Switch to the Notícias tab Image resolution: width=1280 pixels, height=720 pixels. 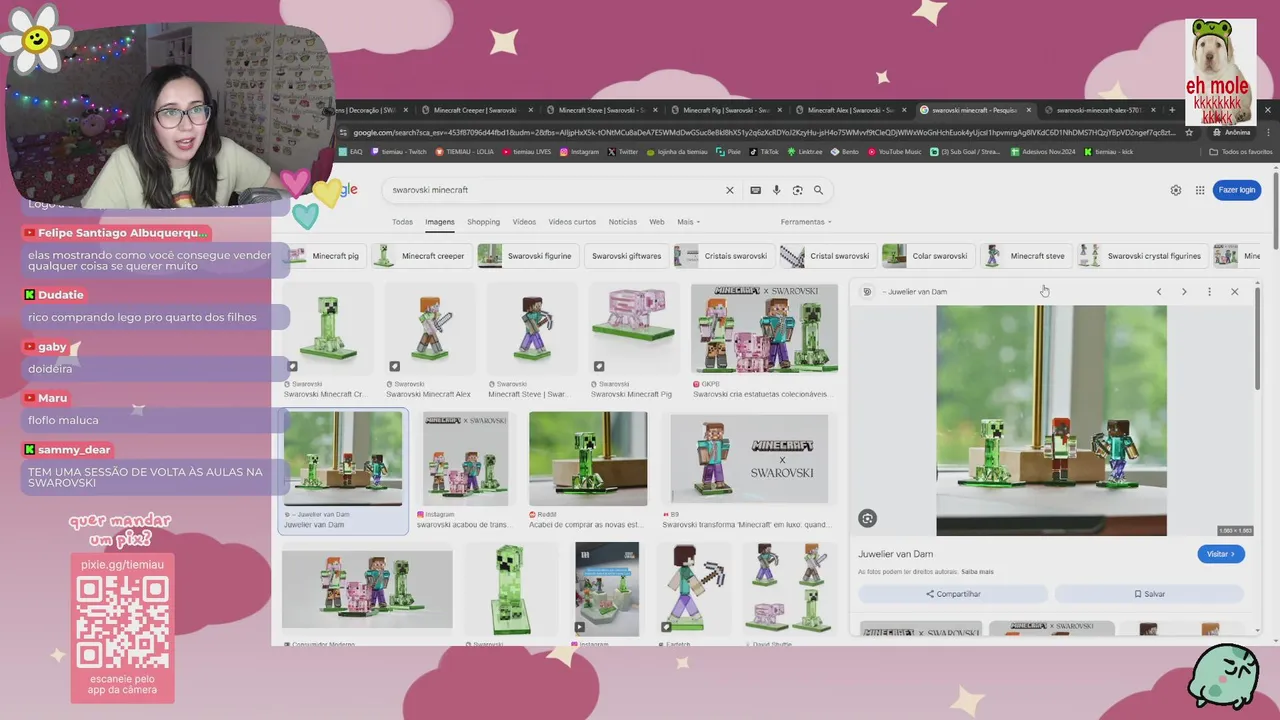(x=622, y=222)
